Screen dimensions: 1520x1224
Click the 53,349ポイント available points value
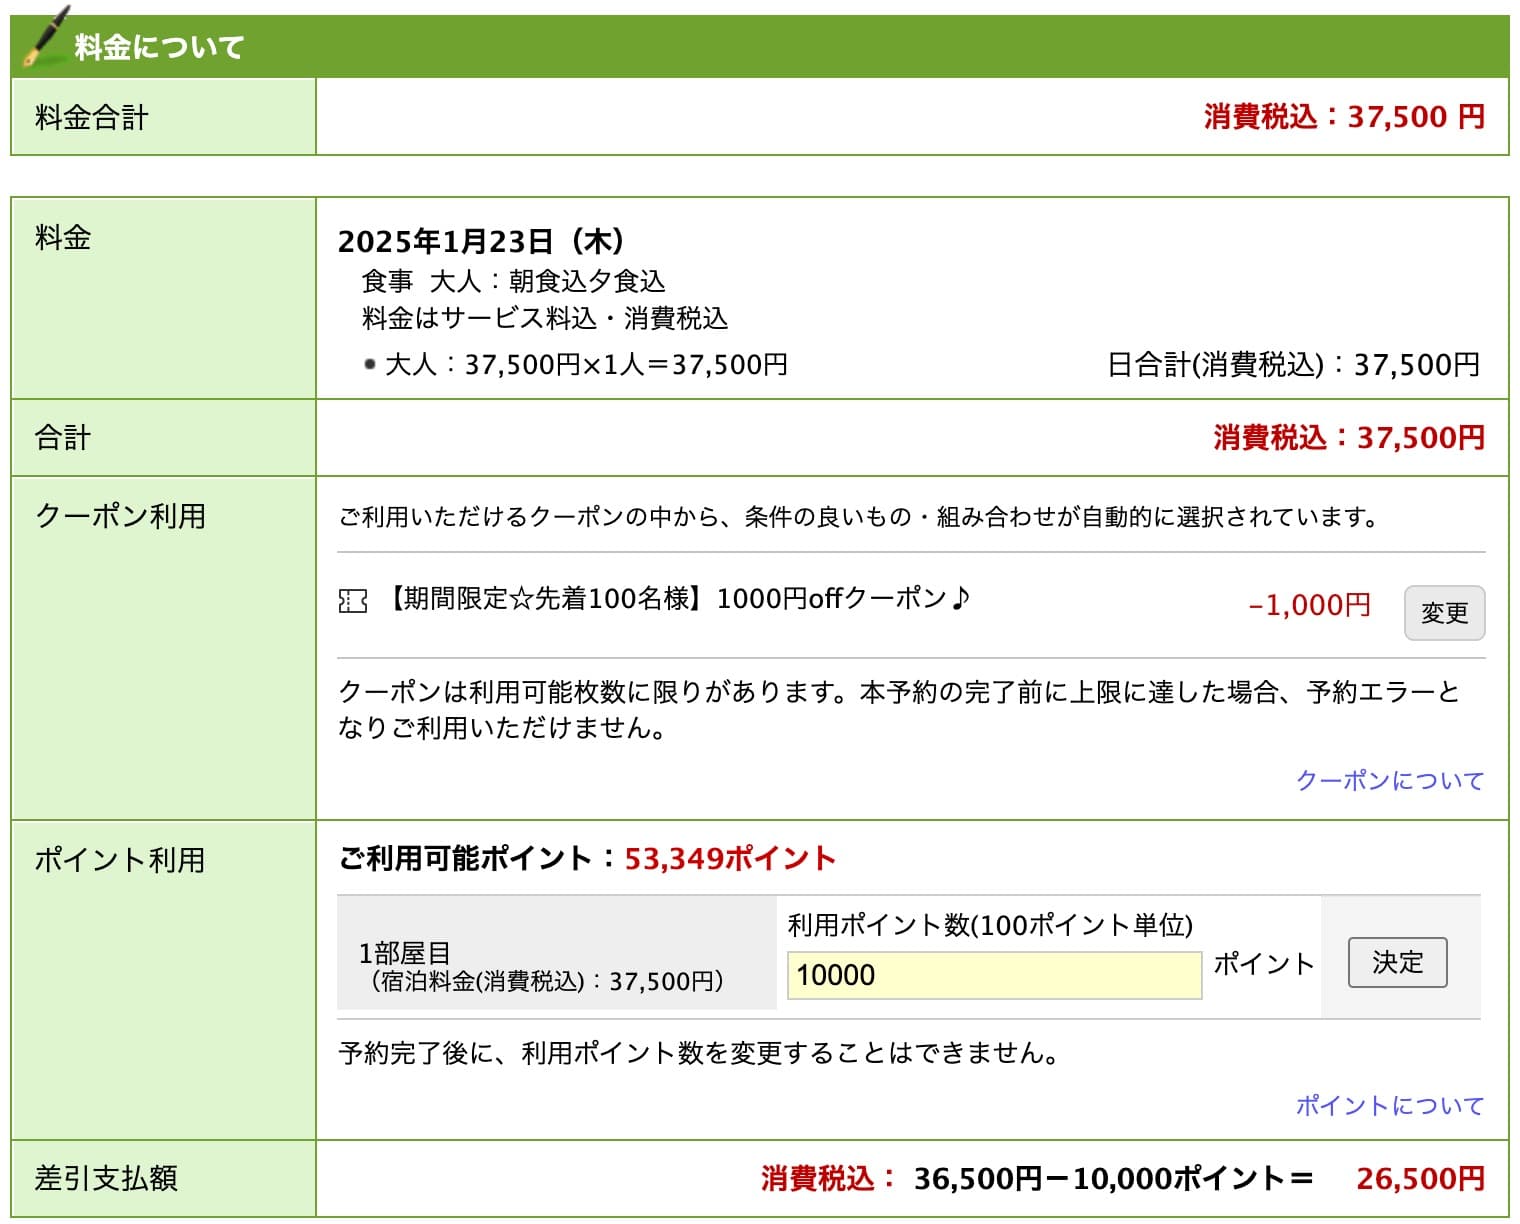click(730, 858)
